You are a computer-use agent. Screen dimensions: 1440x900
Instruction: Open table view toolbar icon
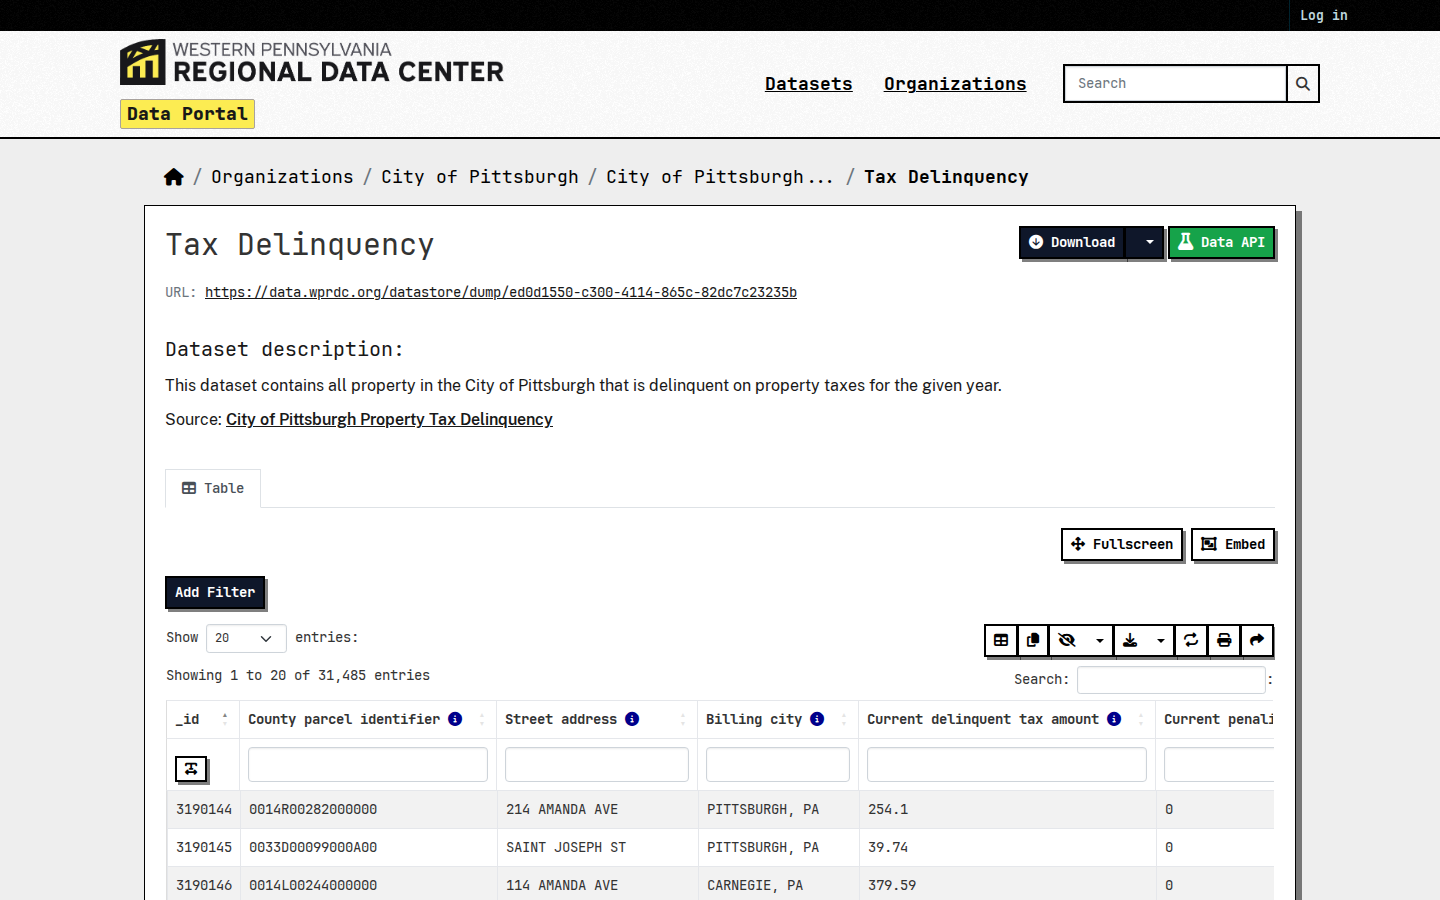[x=1001, y=640]
